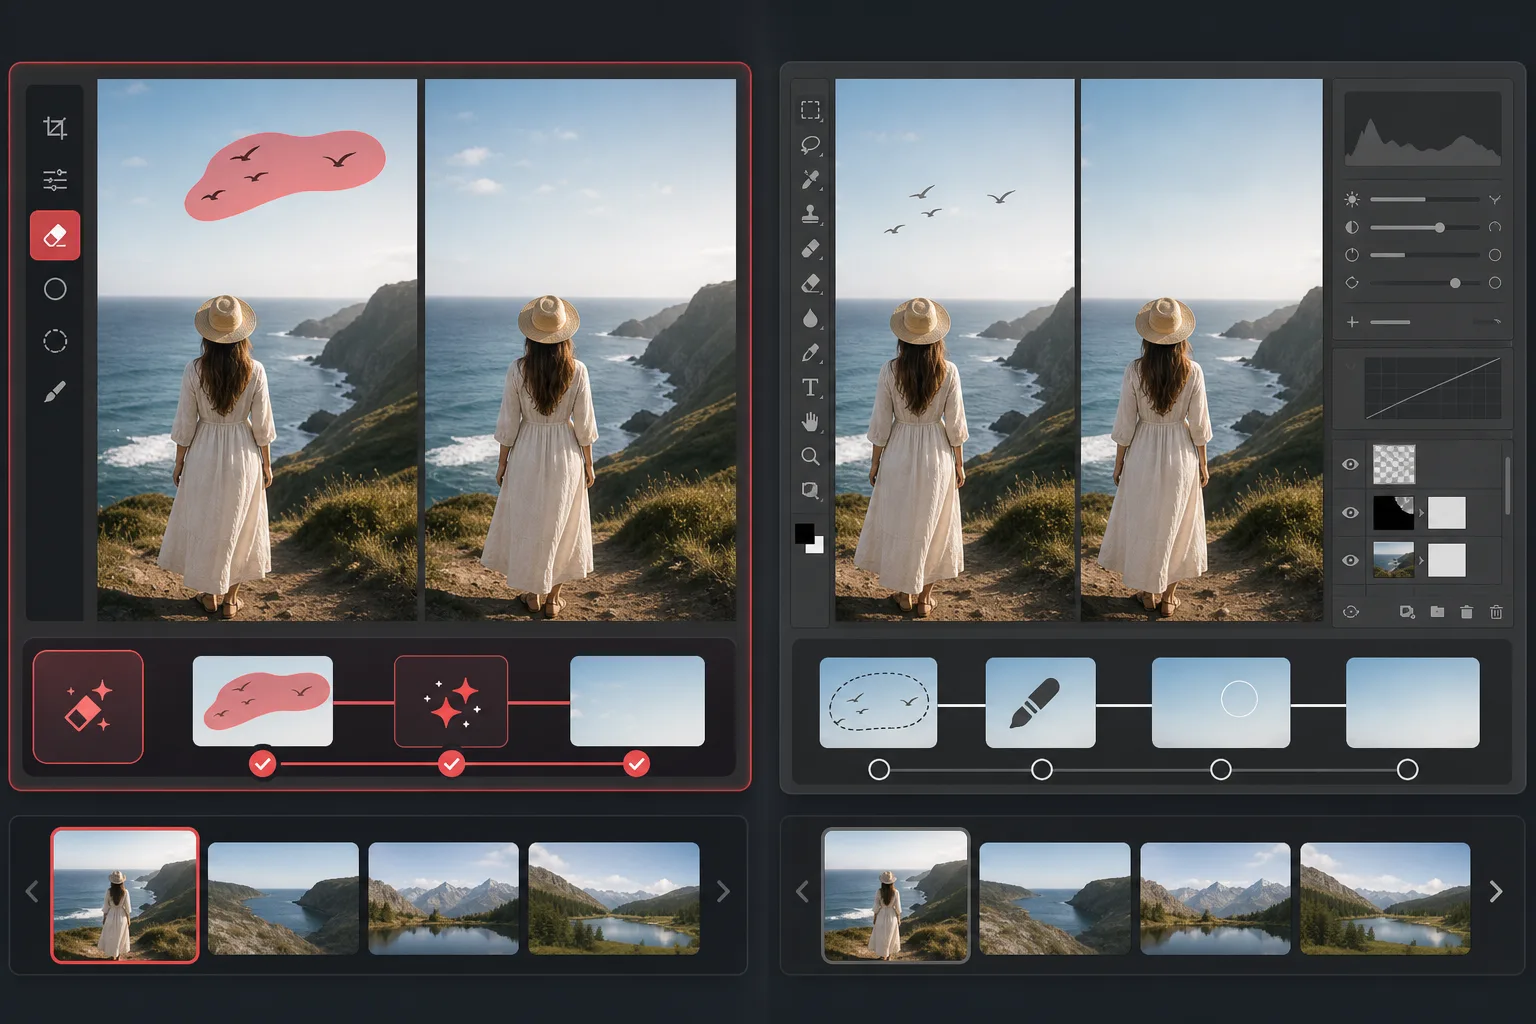Viewport: 1536px width, 1024px height.
Task: Advance the left filmstrip with right chevron
Action: coord(723,891)
